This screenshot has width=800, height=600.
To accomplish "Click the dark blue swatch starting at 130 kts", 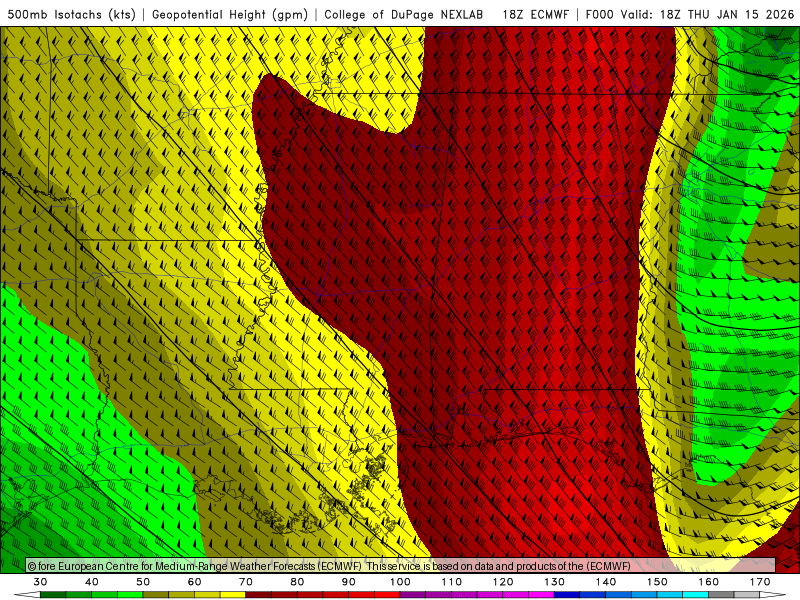I will [567, 595].
